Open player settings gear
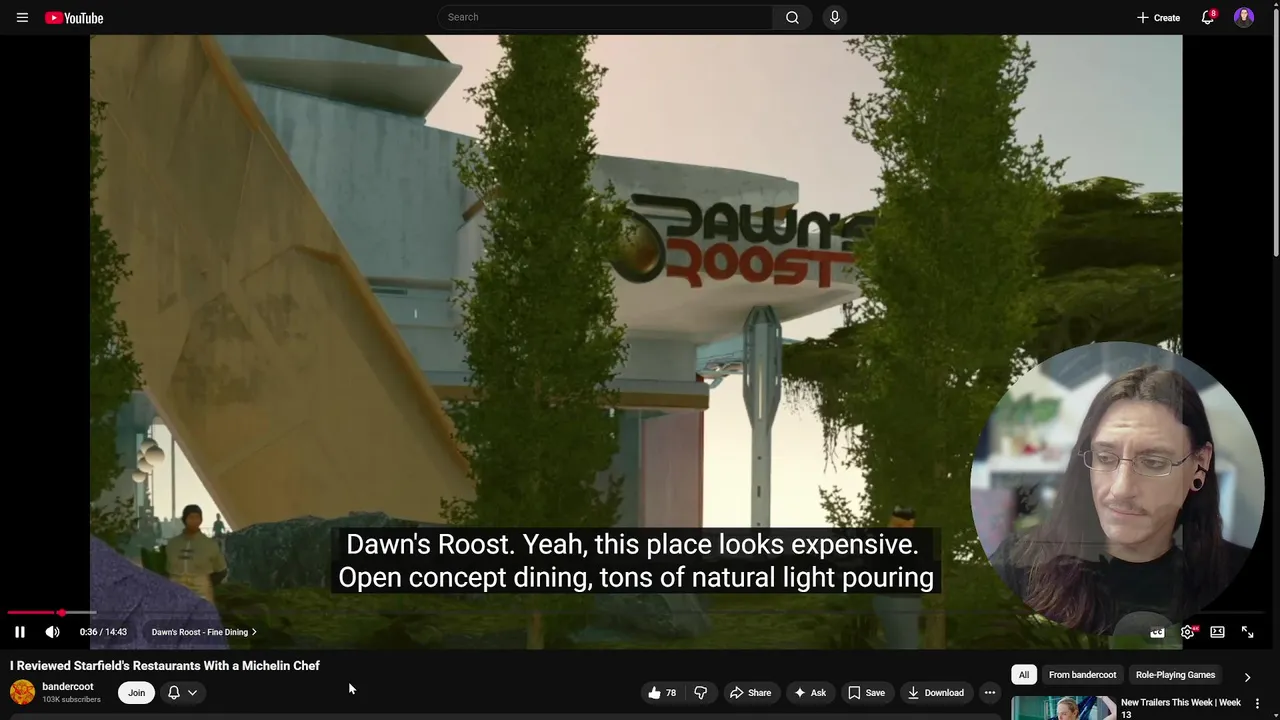Image resolution: width=1280 pixels, height=720 pixels. pos(1188,632)
